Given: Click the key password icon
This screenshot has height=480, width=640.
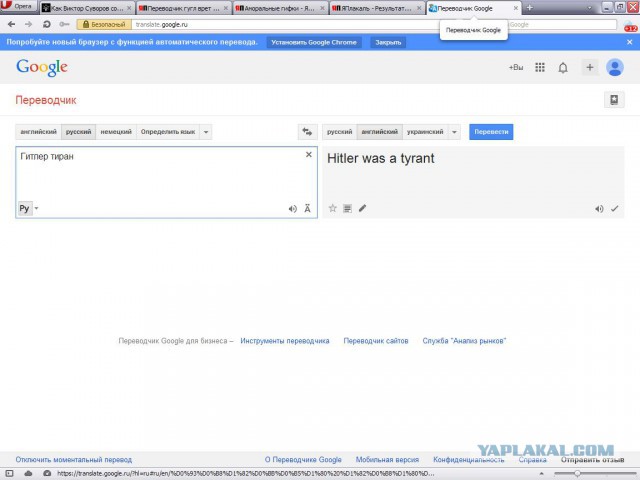Looking at the screenshot, I should pos(64,24).
